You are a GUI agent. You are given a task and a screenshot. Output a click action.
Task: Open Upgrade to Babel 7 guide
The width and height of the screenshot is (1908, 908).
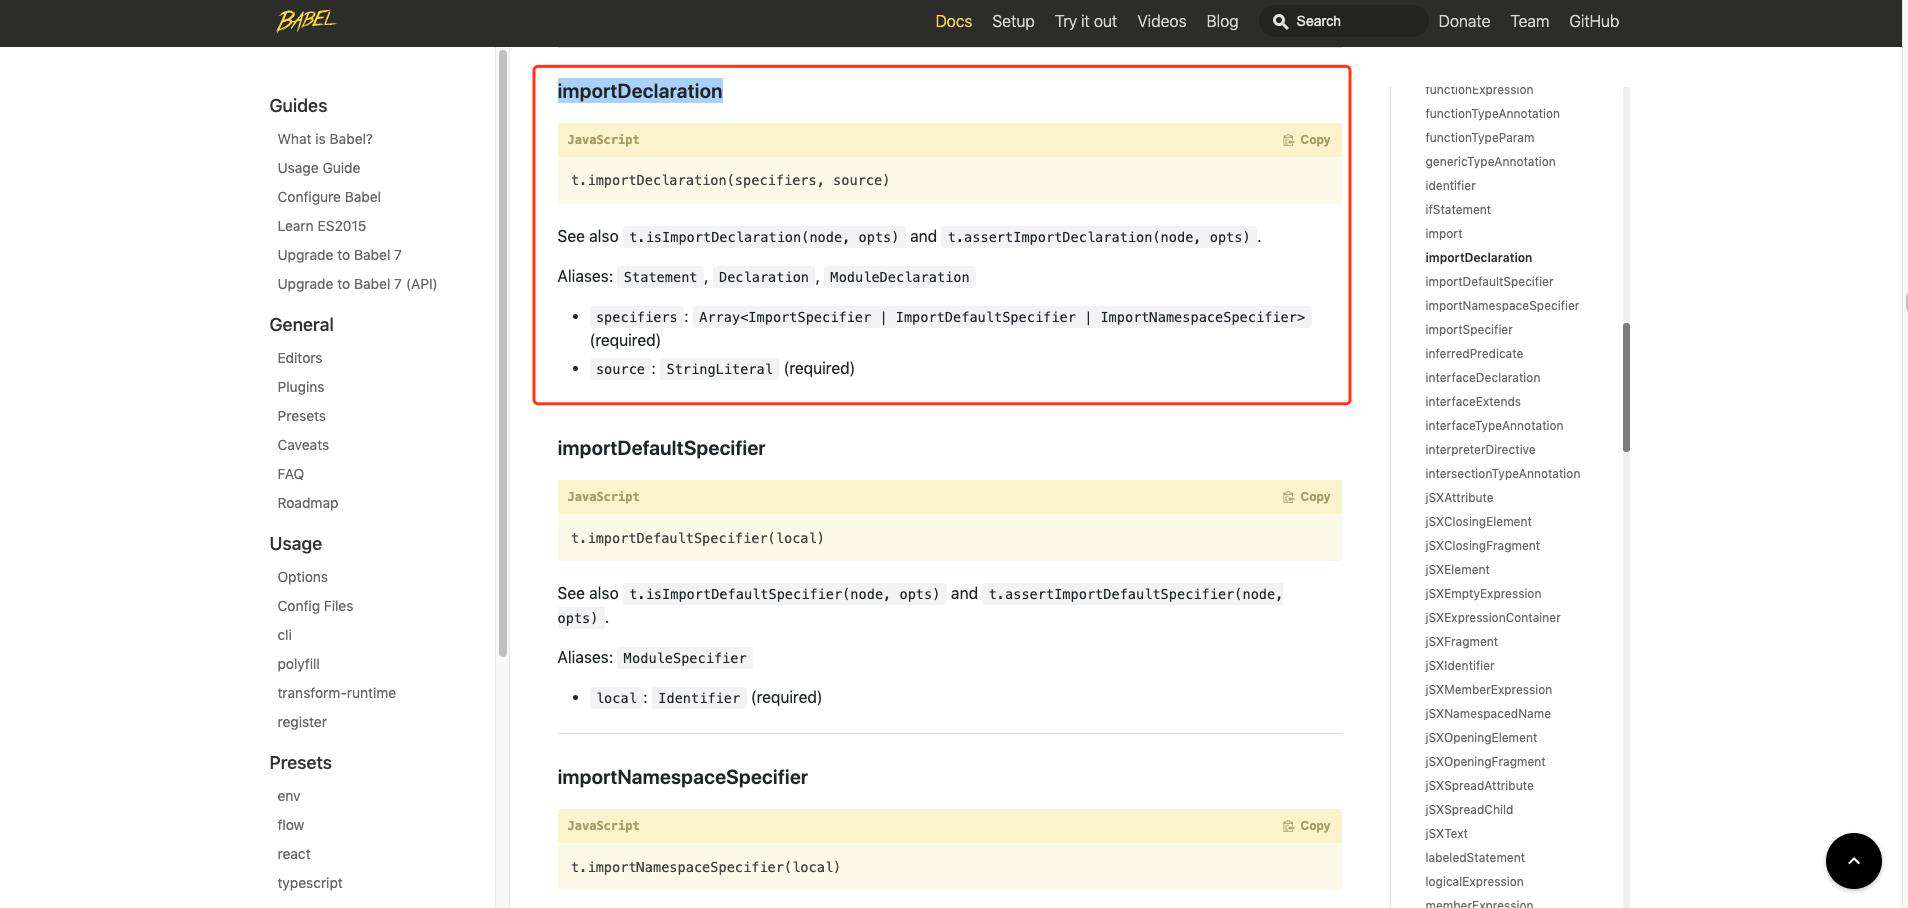coord(339,255)
